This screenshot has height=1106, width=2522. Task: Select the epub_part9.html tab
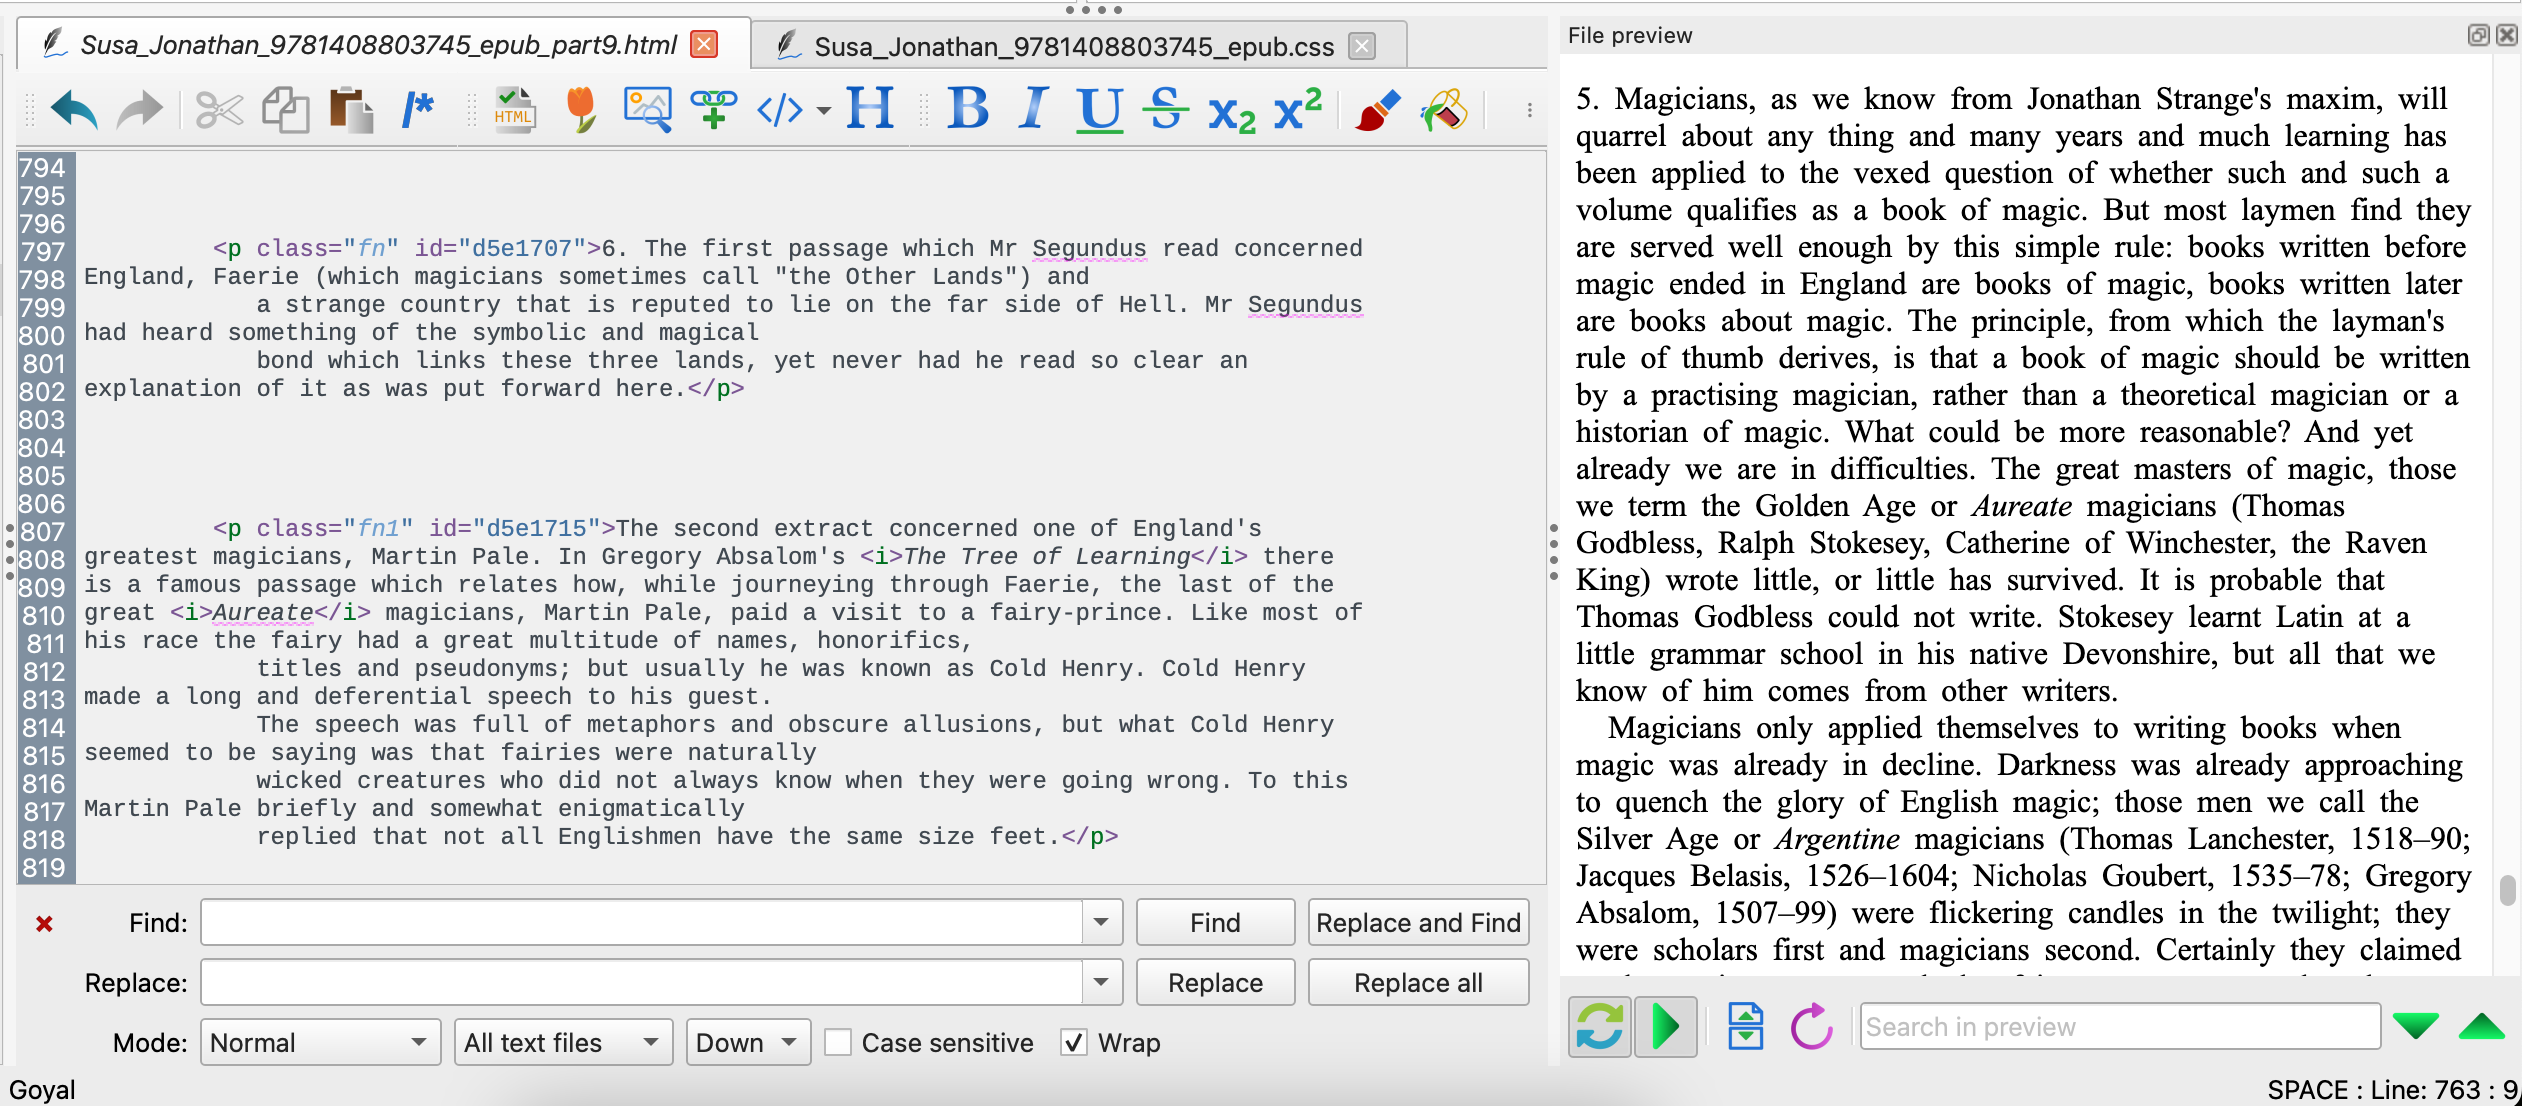tap(378, 45)
